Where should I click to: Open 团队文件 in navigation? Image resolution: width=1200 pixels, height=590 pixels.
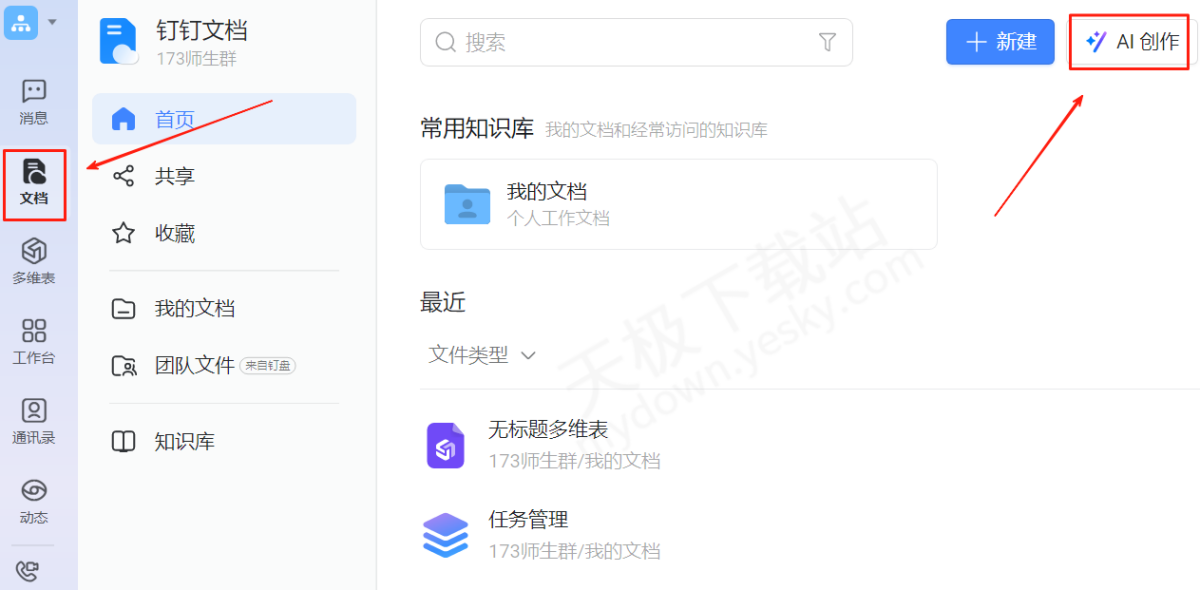[224, 366]
